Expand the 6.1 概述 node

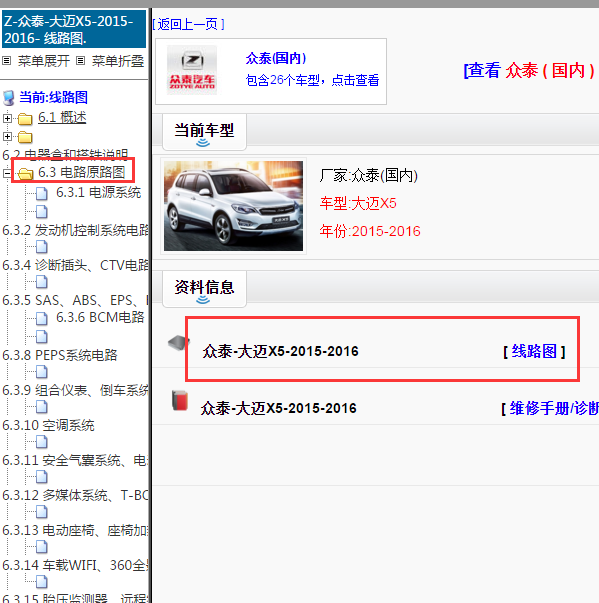pos(7,118)
